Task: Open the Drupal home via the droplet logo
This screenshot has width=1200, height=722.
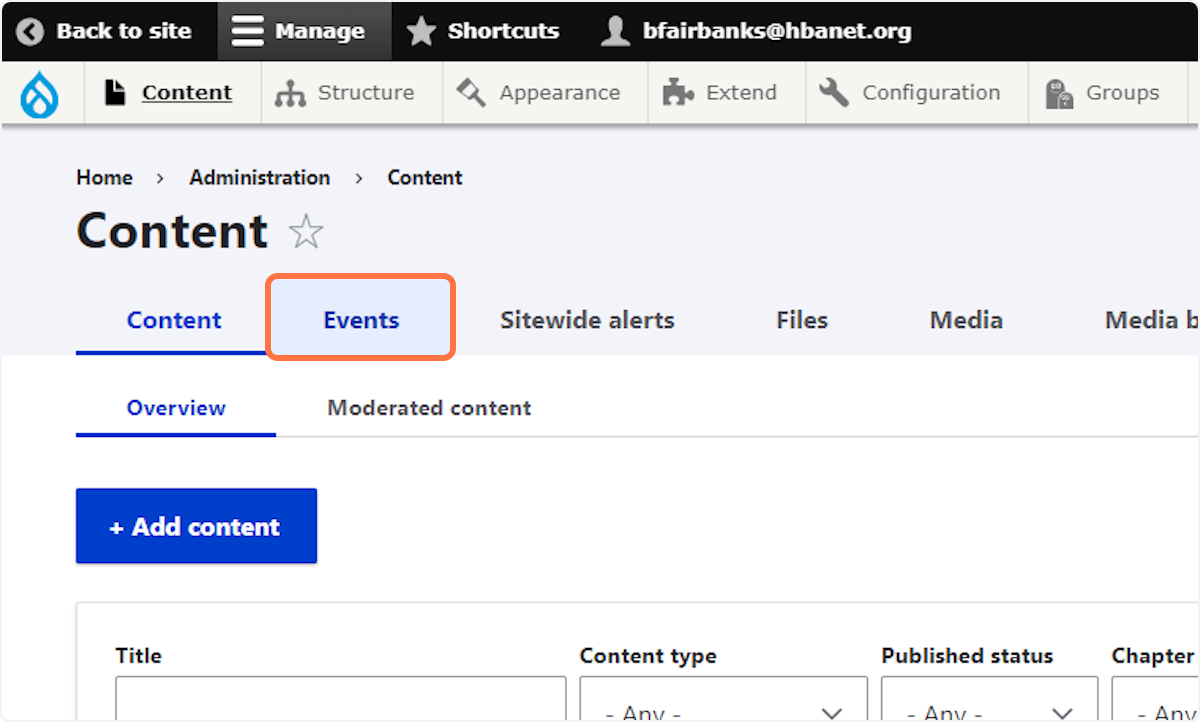Action: [x=40, y=92]
